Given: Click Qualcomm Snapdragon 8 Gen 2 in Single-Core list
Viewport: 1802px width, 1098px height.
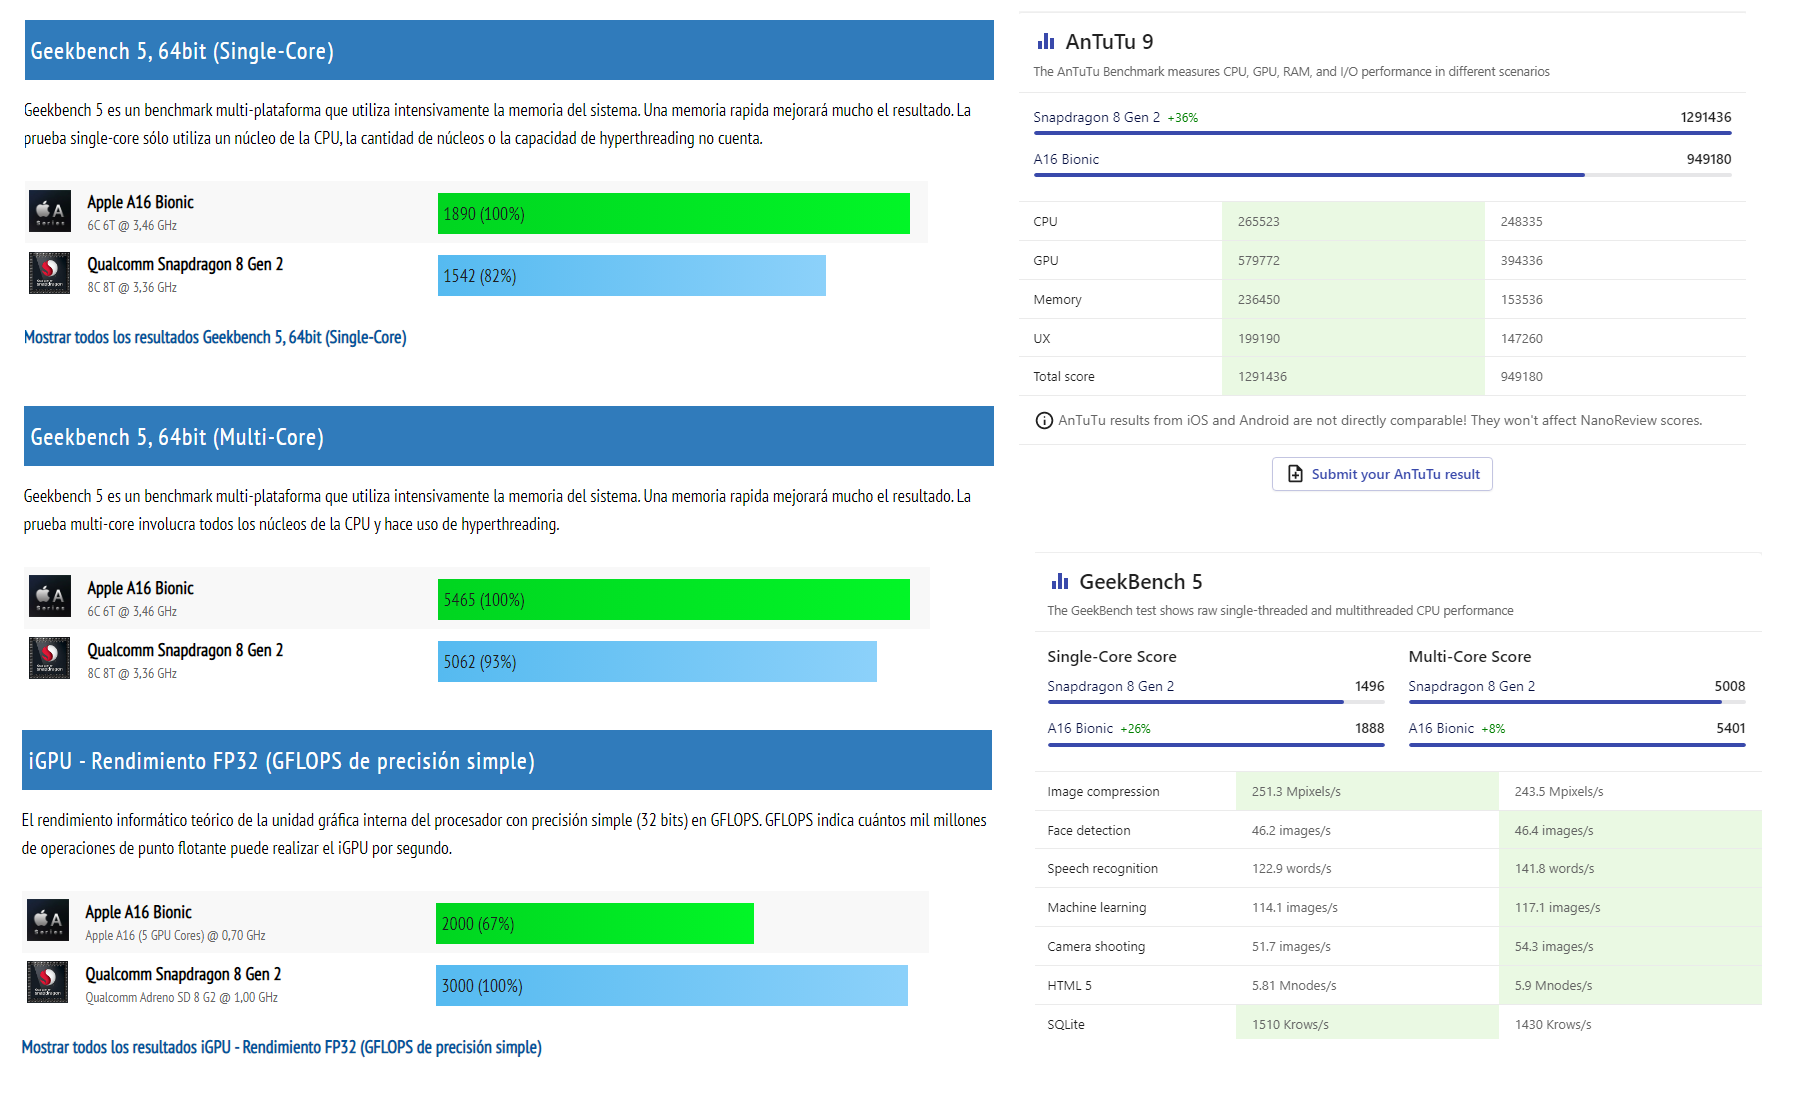Looking at the screenshot, I should coord(185,264).
